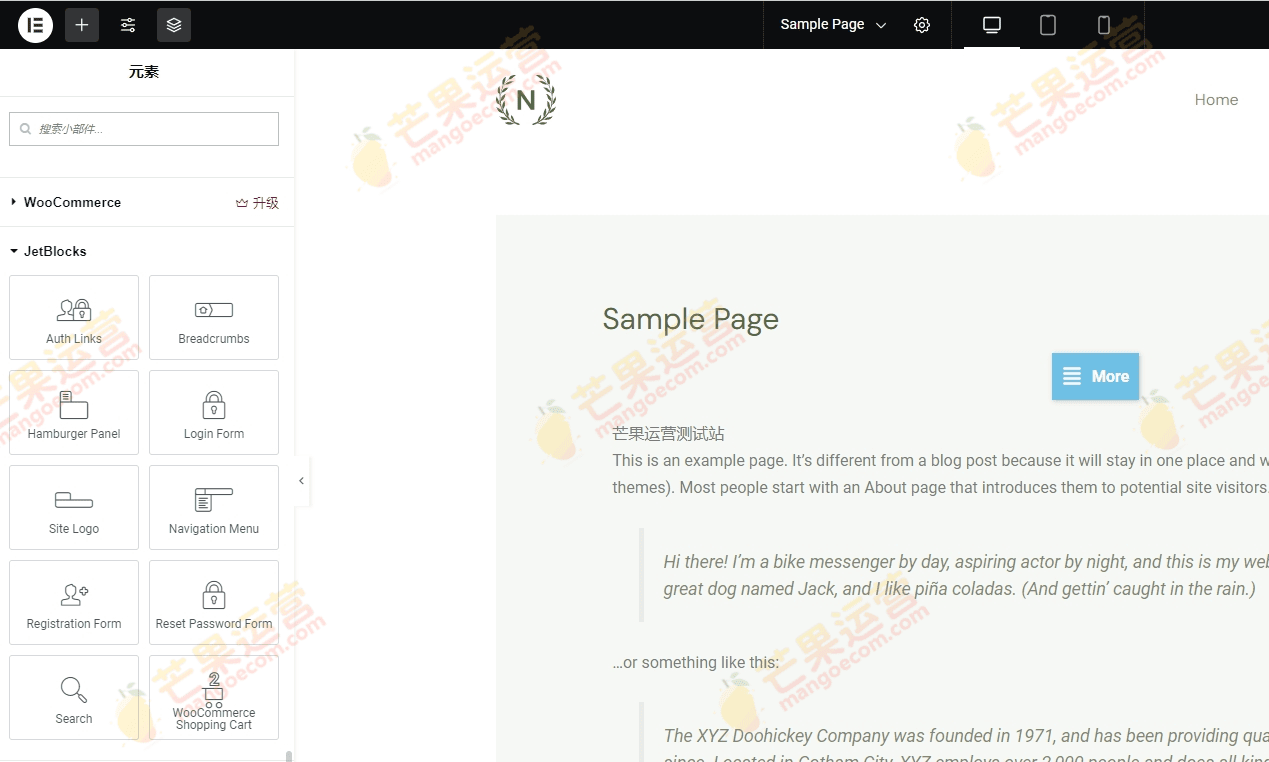The image size is (1269, 762).
Task: Switch to desktop preview mode
Action: [992, 25]
